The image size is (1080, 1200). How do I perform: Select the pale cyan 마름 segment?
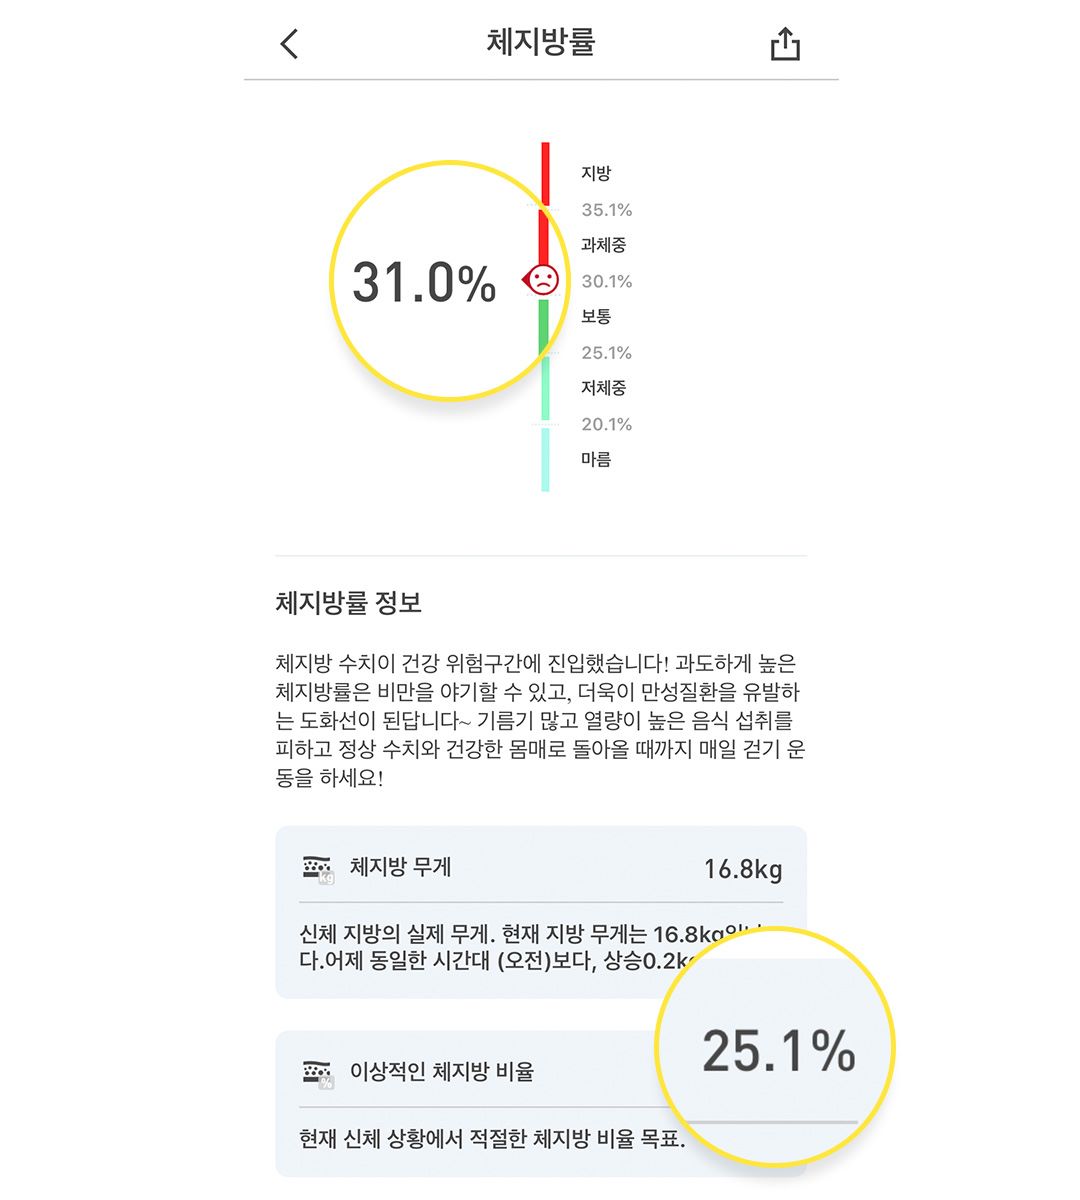545,460
